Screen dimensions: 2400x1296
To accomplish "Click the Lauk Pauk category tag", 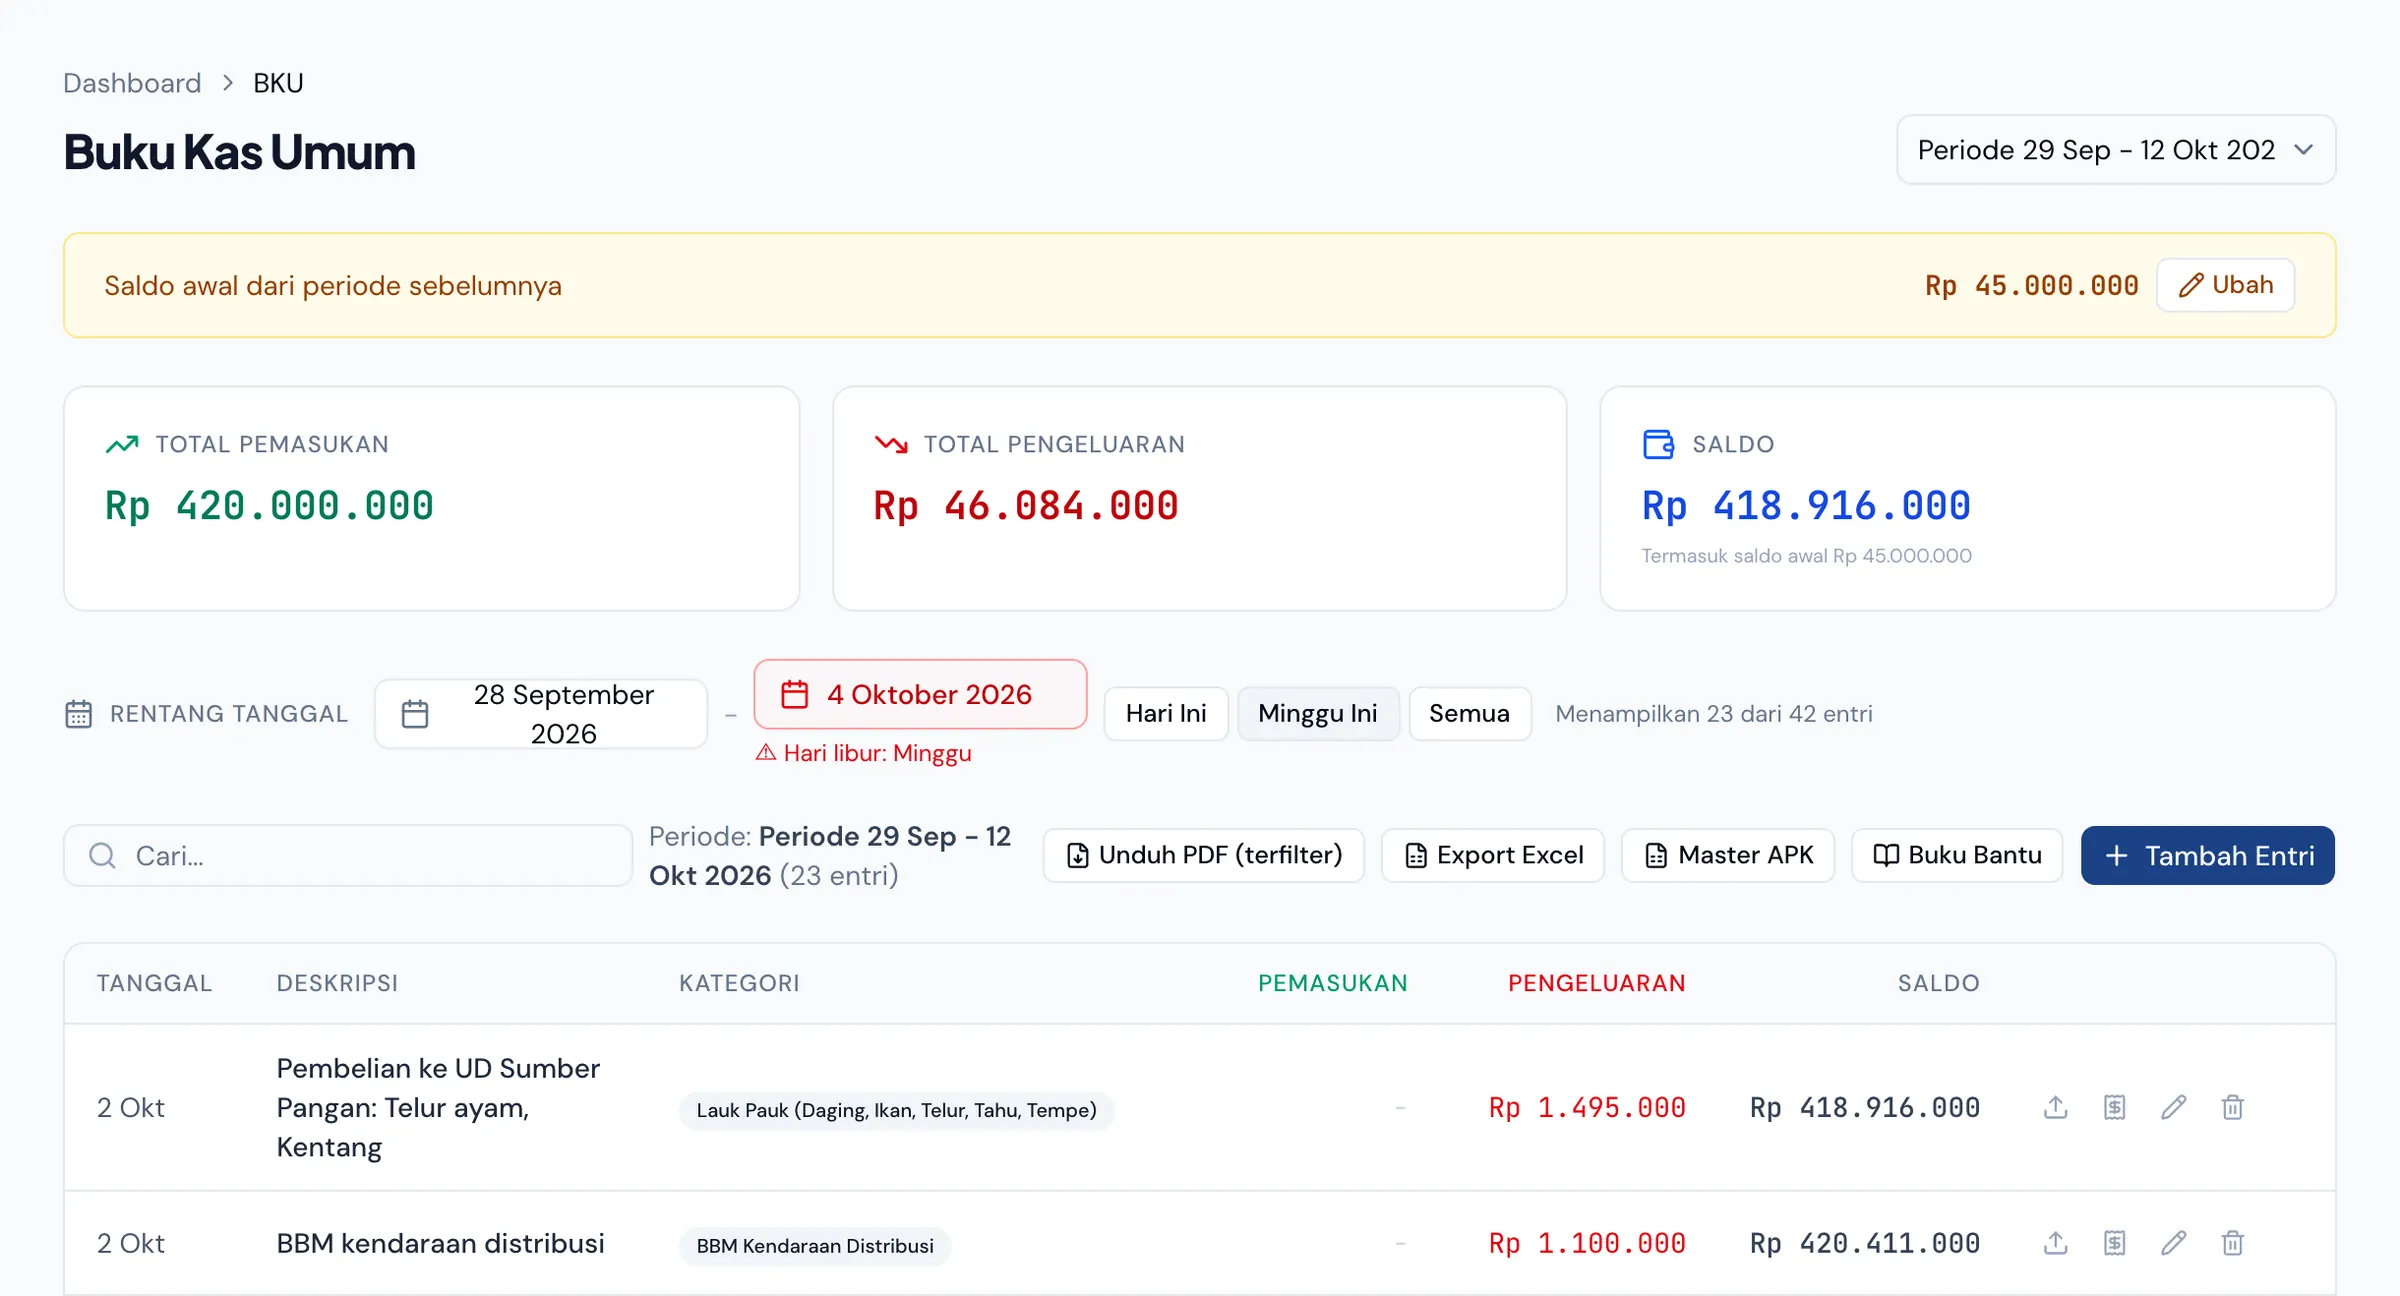I will (x=896, y=1110).
